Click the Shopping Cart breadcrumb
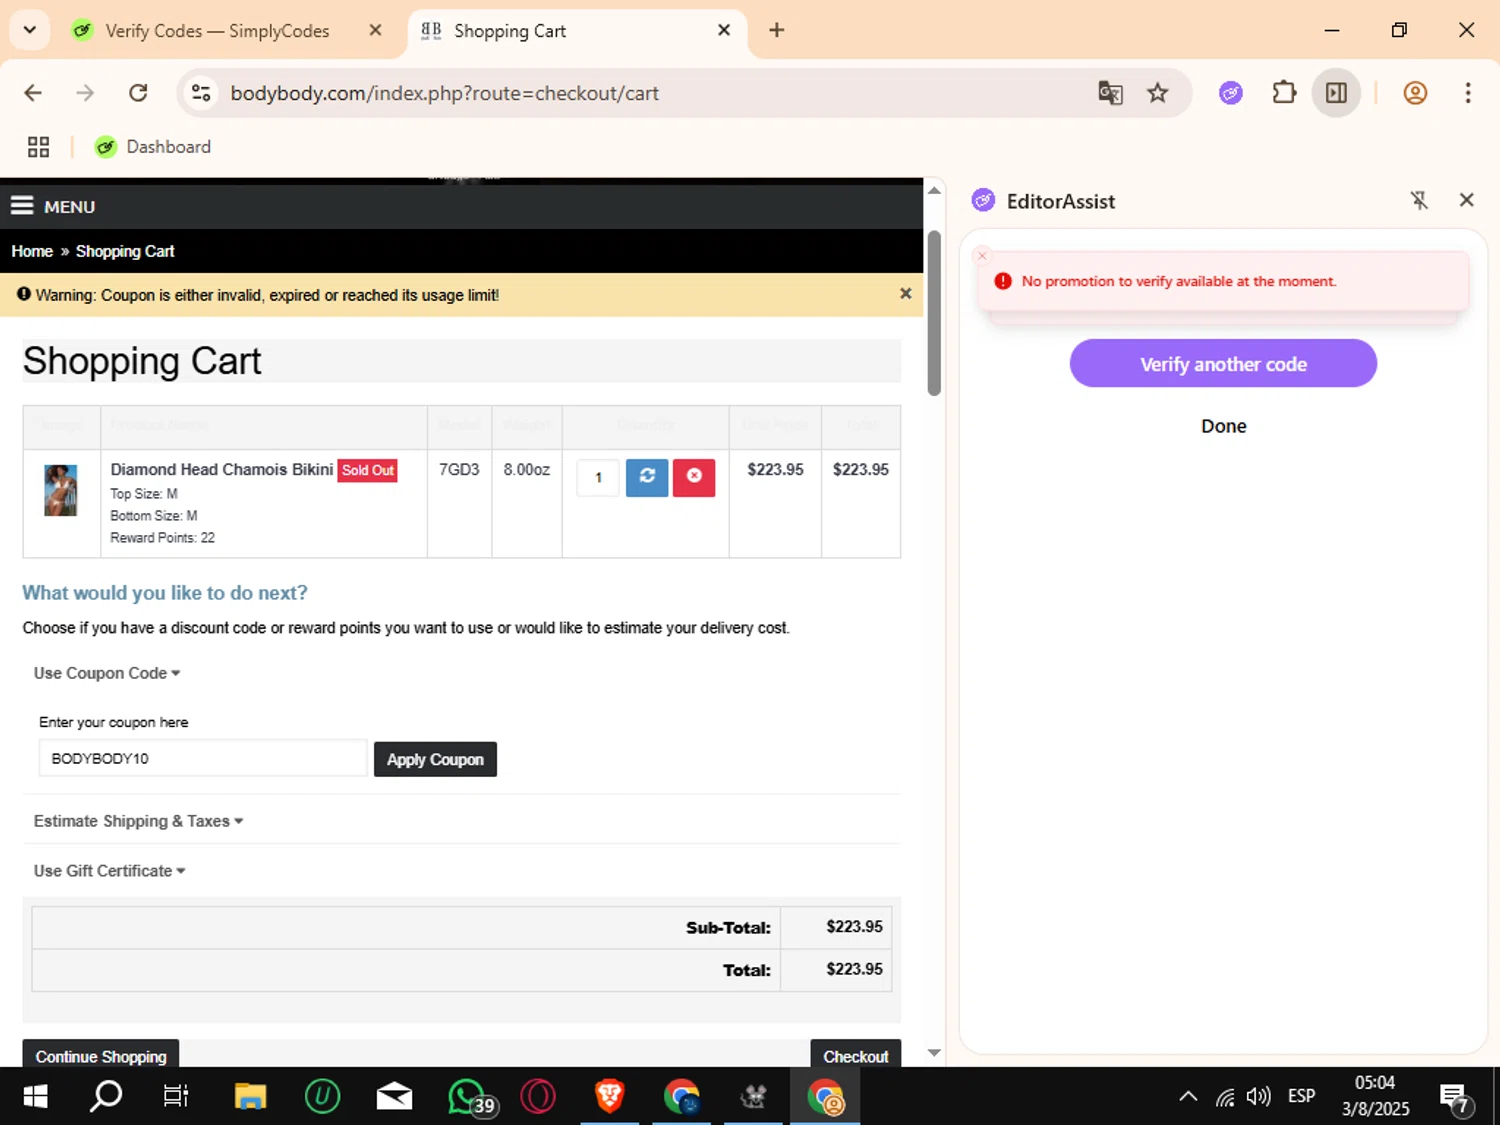The image size is (1500, 1125). (125, 251)
